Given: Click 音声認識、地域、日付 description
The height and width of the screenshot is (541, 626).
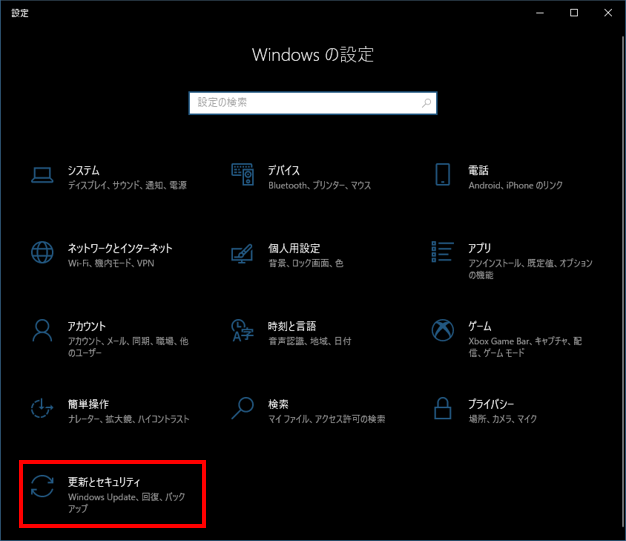Looking at the screenshot, I should [x=310, y=341].
